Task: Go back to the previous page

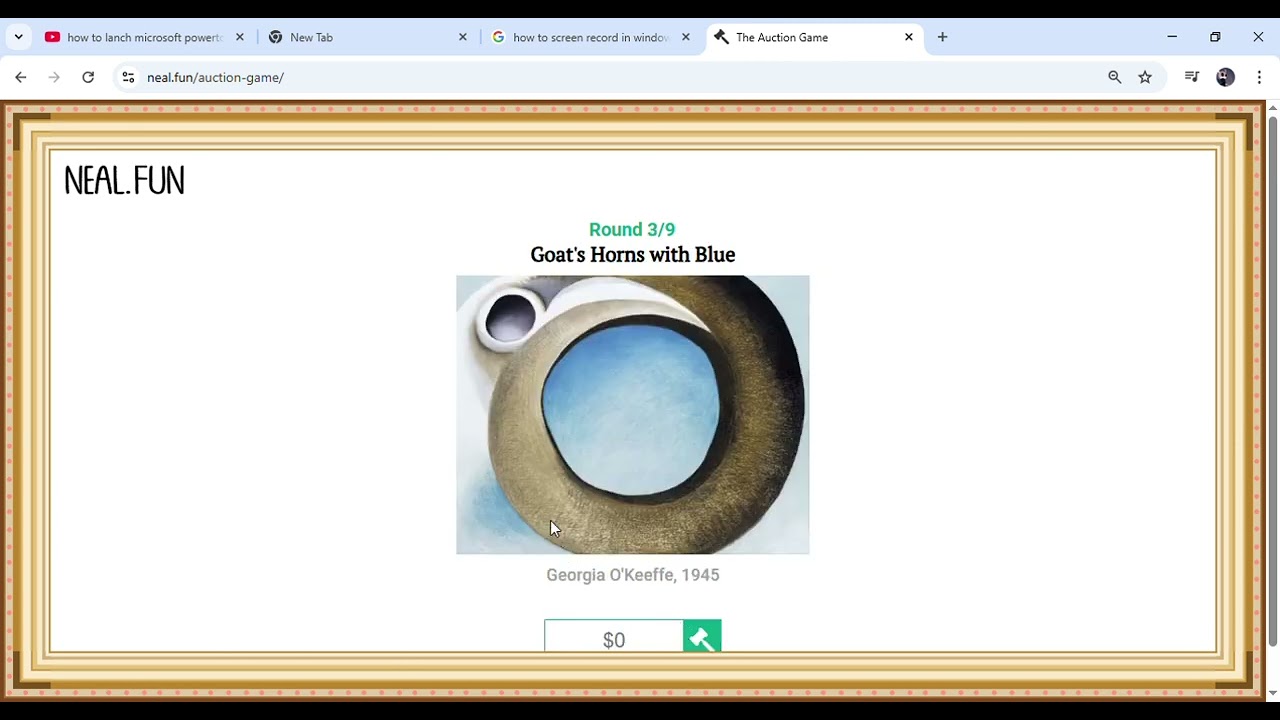Action: [21, 77]
